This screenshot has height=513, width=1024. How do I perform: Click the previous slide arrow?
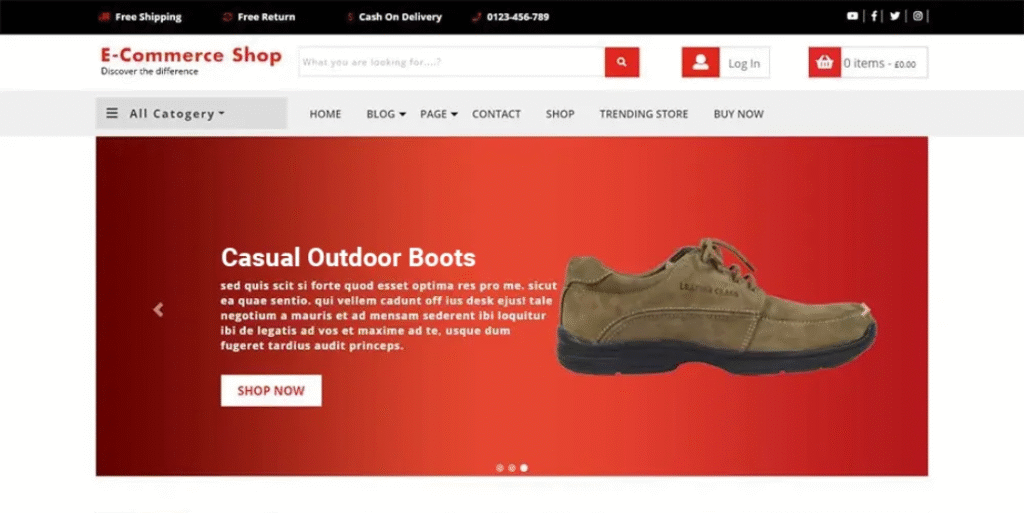pos(158,310)
